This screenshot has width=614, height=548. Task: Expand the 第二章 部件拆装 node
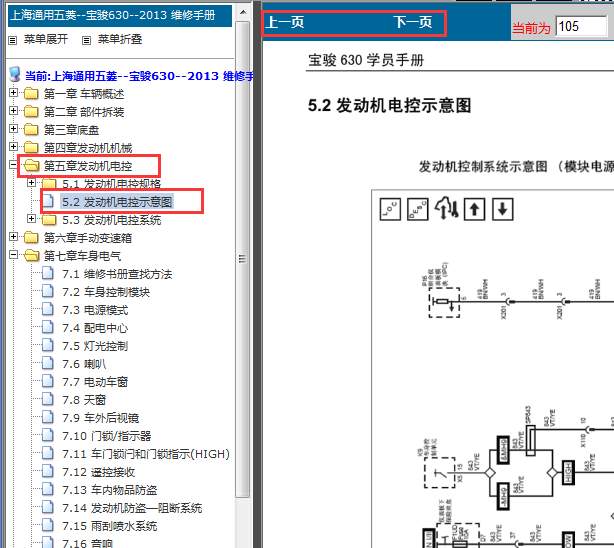[x=13, y=111]
